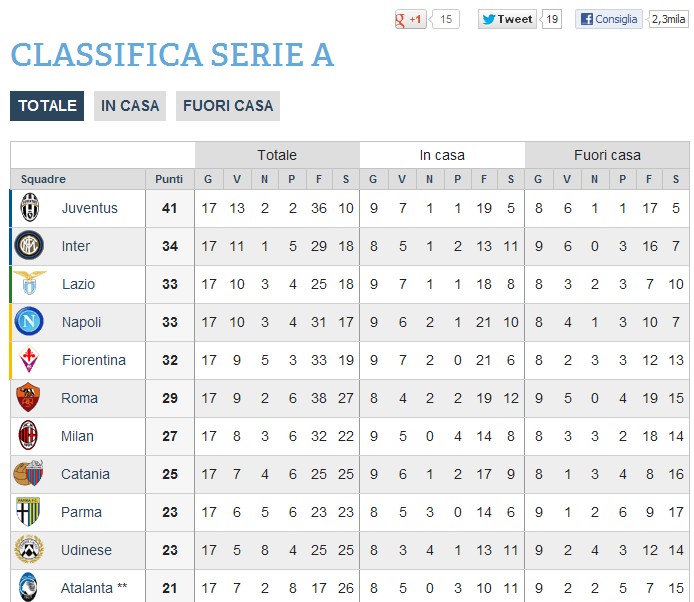Select the TOTALE tab
The image size is (694, 602).
click(x=47, y=106)
